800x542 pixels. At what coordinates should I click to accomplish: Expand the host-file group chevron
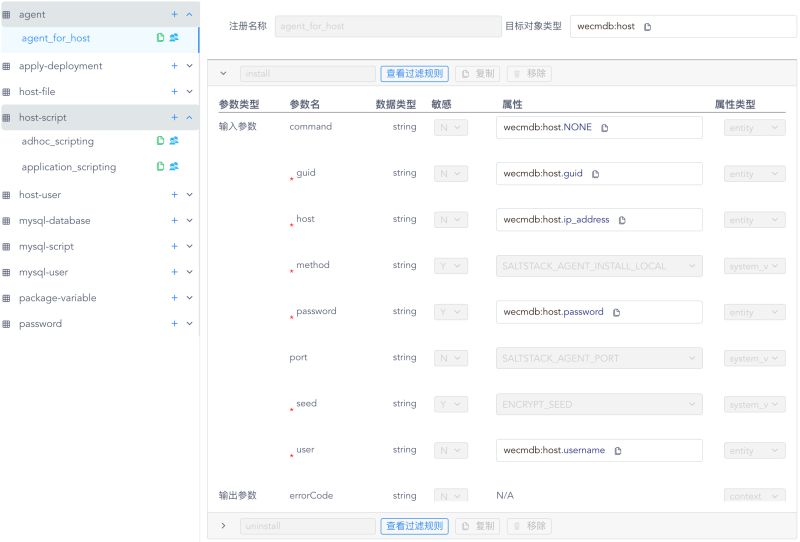pyautogui.click(x=189, y=91)
